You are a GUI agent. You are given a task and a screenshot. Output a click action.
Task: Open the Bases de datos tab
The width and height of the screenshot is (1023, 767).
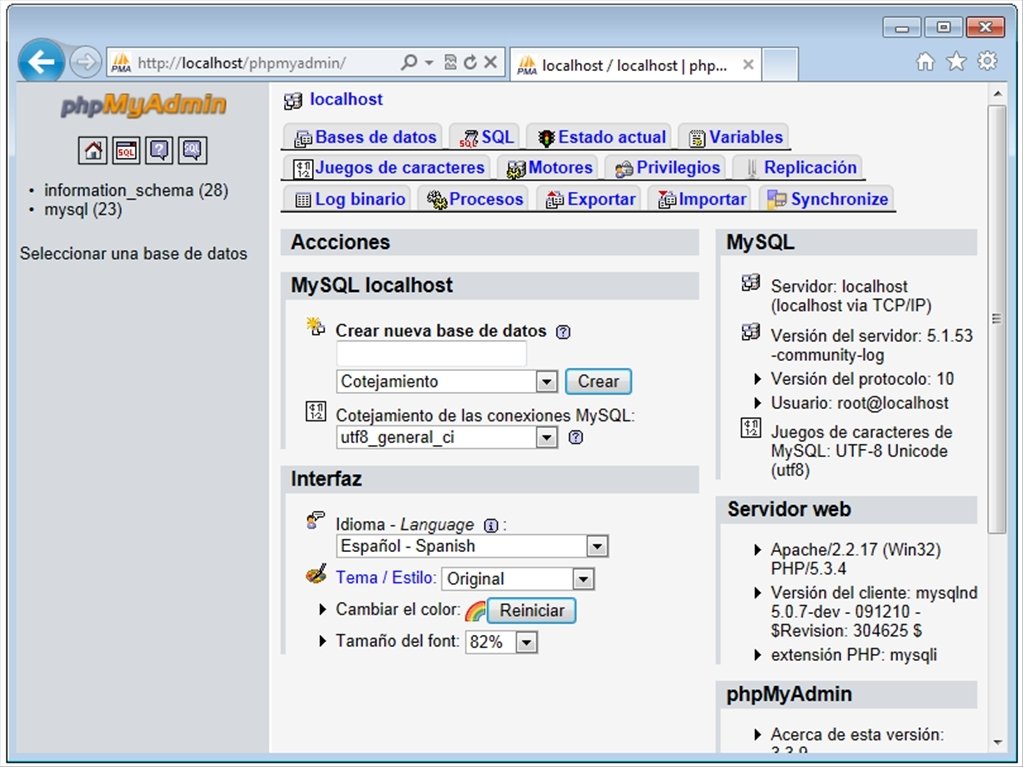pyautogui.click(x=363, y=137)
